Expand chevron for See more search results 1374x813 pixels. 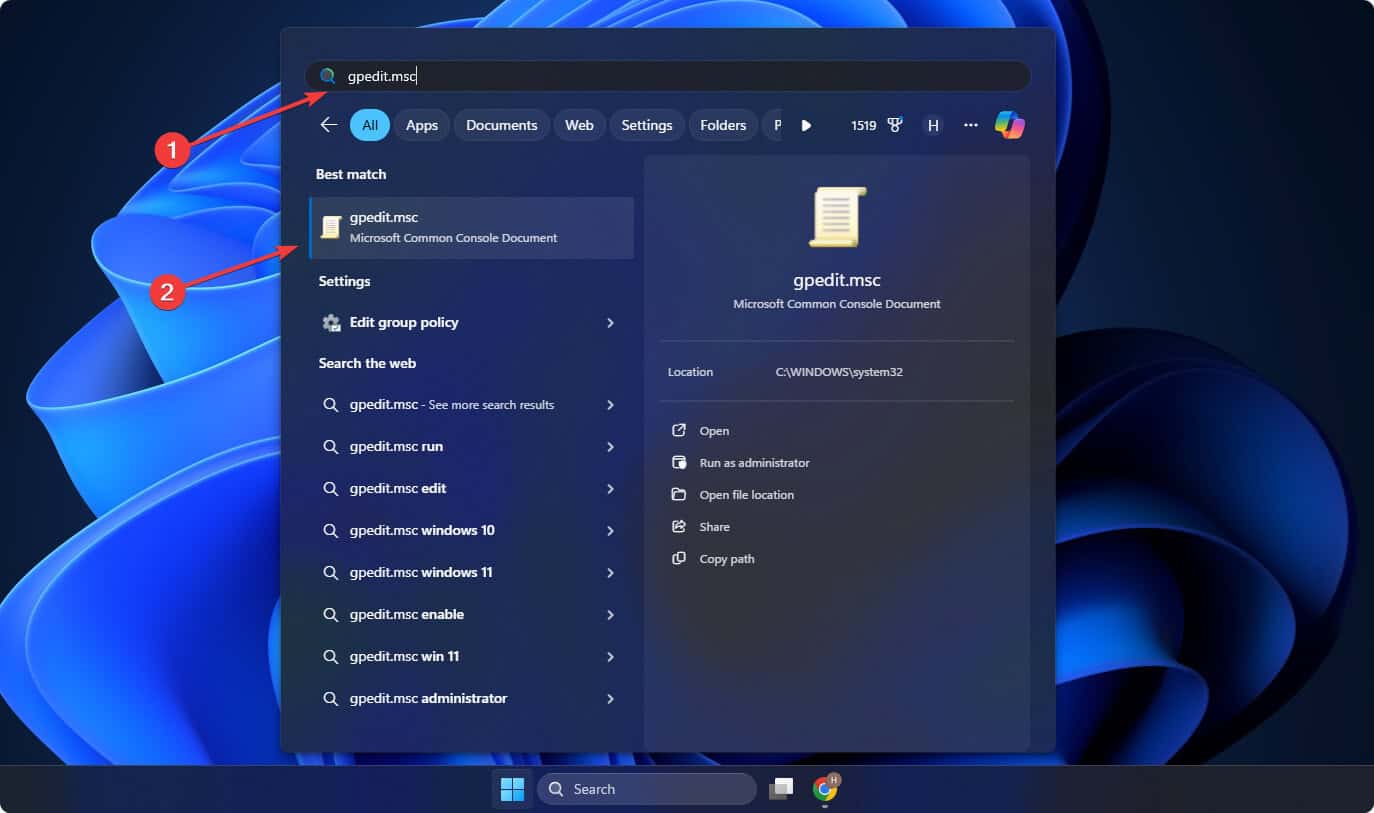[x=610, y=405]
